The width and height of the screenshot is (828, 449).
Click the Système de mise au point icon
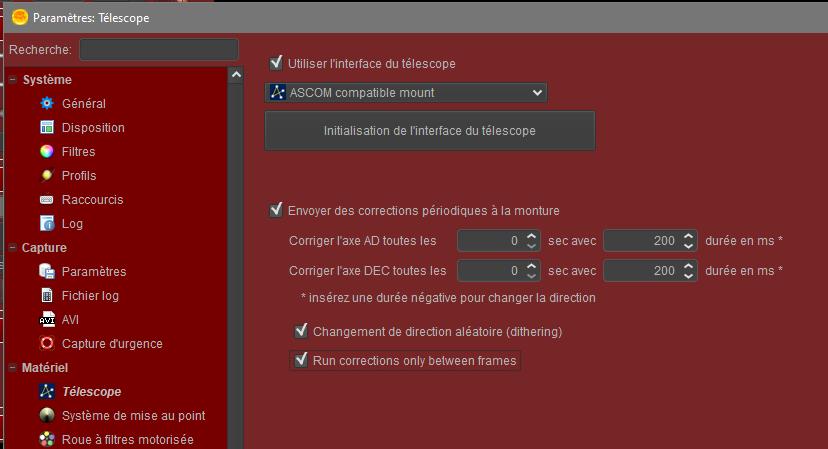point(47,416)
